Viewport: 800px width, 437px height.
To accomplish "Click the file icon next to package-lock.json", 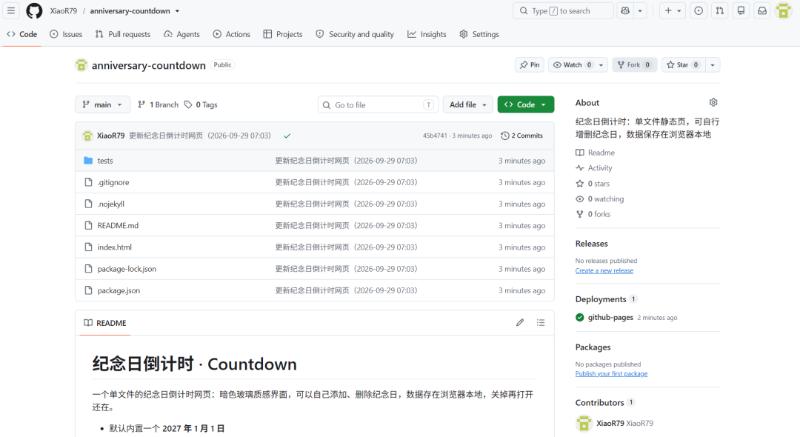I will 88,269.
